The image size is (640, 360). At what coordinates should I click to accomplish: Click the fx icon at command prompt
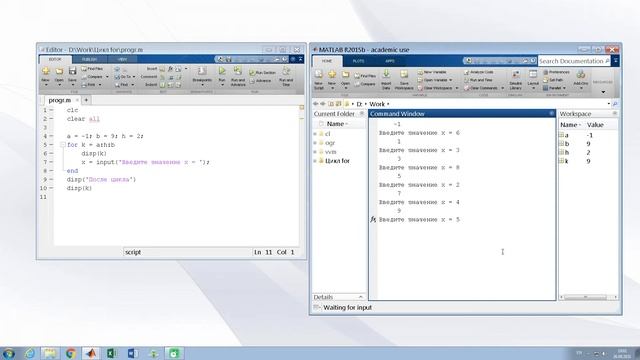[x=373, y=220]
